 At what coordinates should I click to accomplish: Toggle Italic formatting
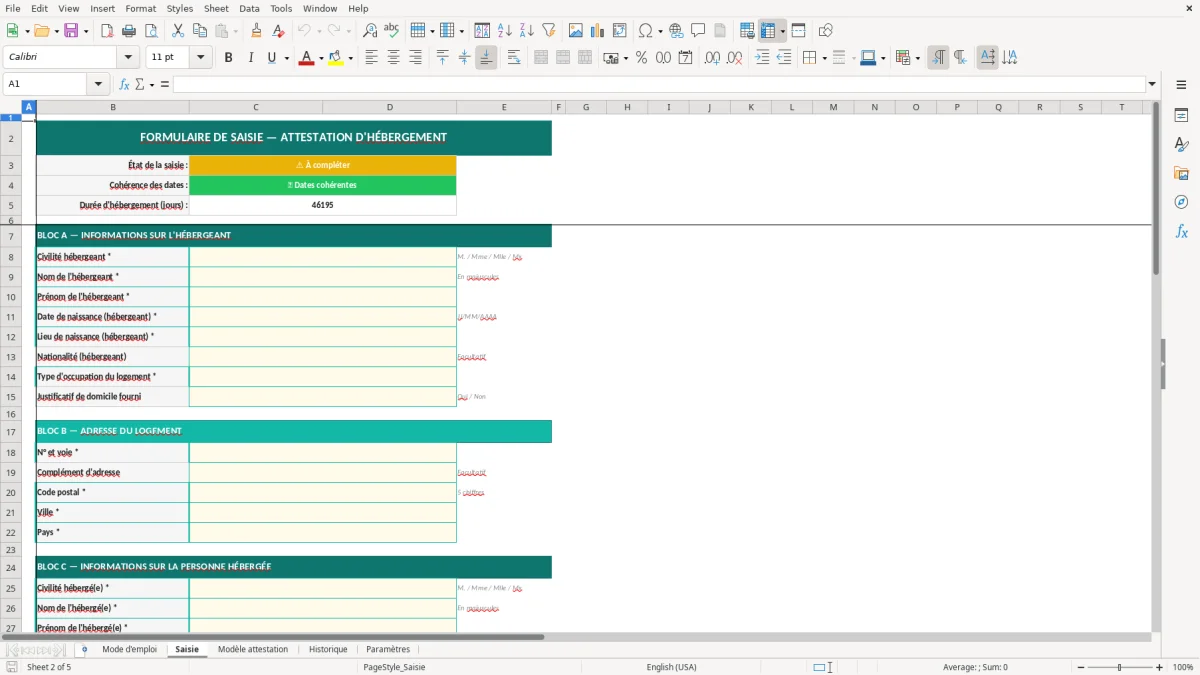click(250, 58)
